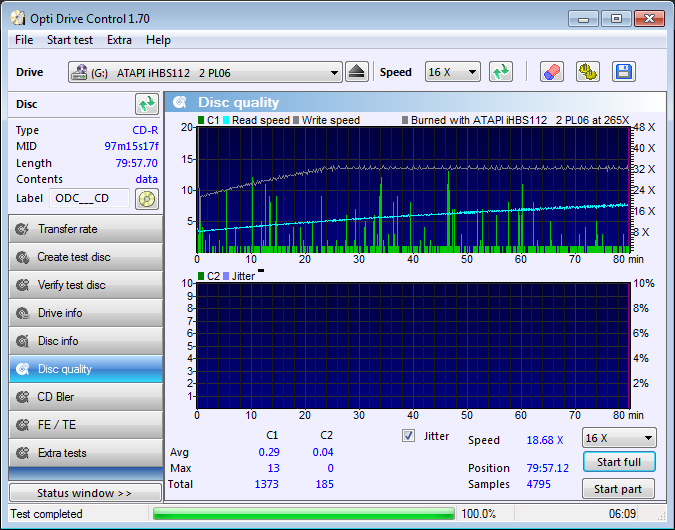675x530 pixels.
Task: Click the Opti Drive Control title bar icon
Action: pos(18,19)
